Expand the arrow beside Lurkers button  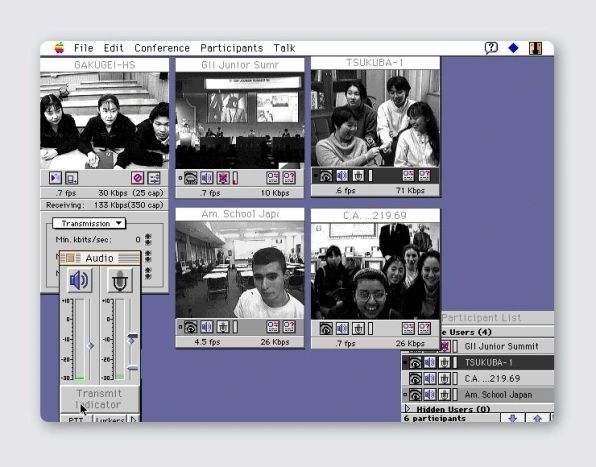pos(133,420)
